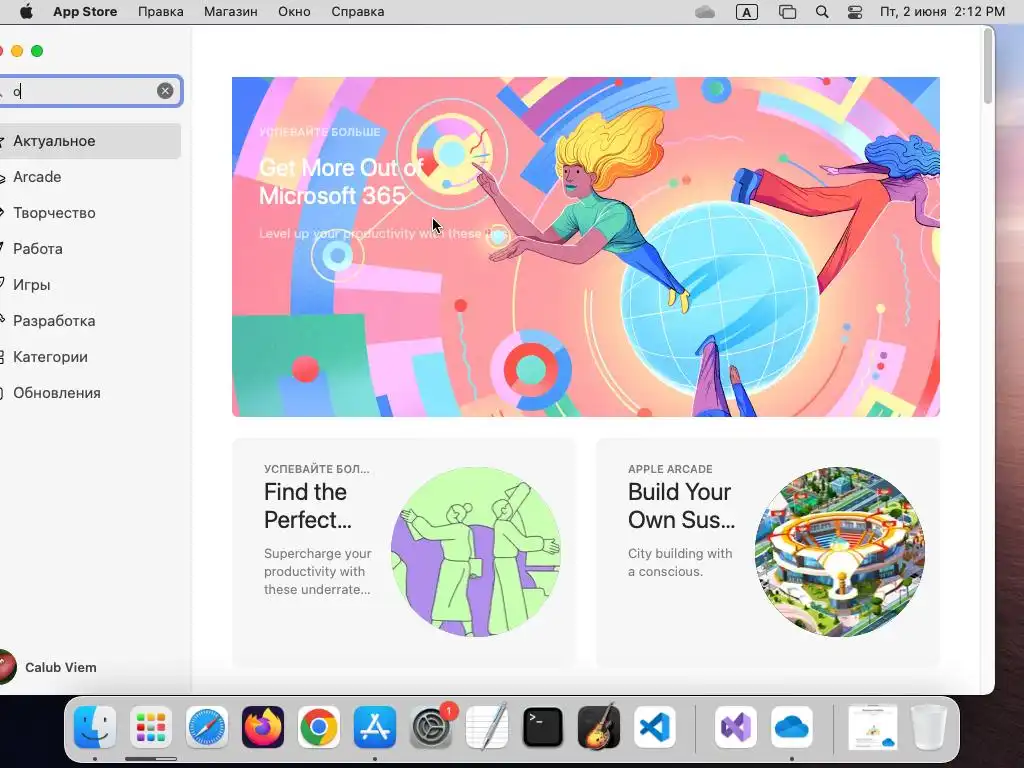Open the App Store menu in menu bar
Screen dimensions: 1024x768
click(85, 12)
